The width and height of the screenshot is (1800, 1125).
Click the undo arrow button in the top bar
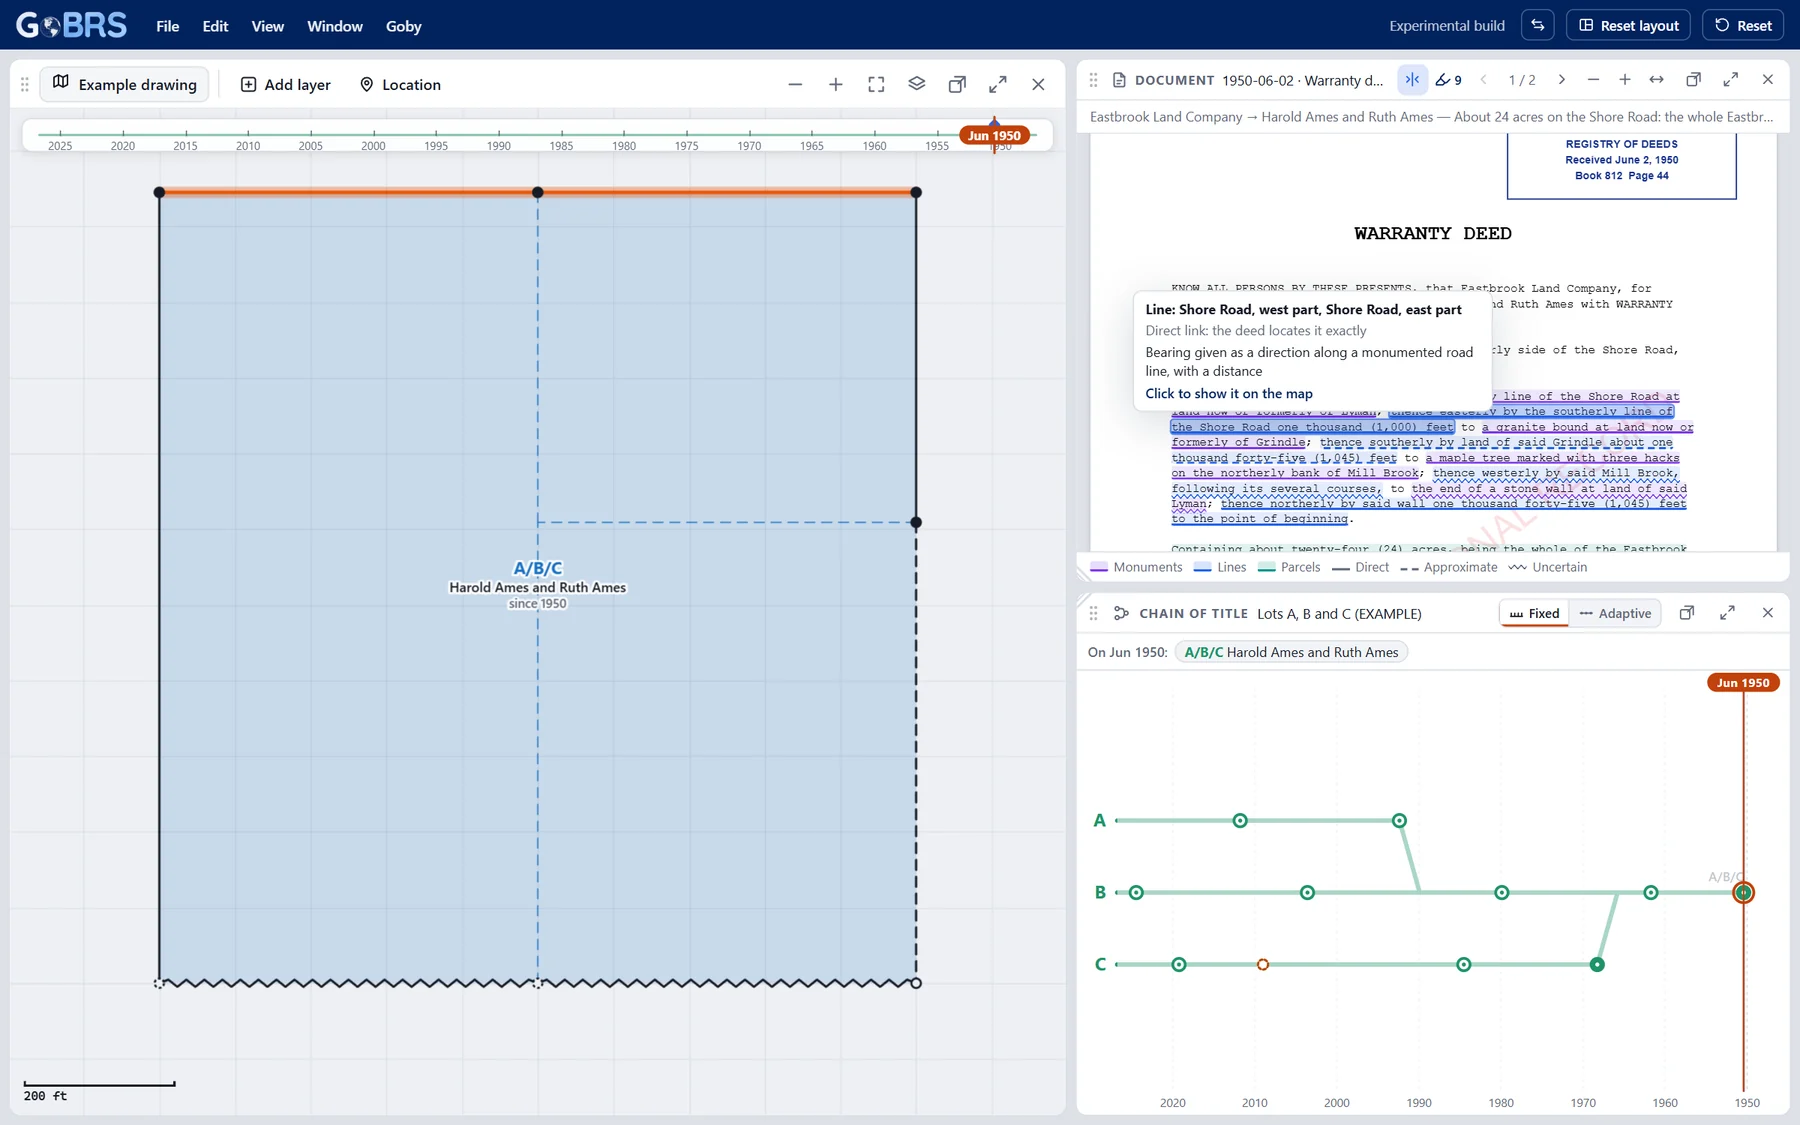click(1538, 25)
